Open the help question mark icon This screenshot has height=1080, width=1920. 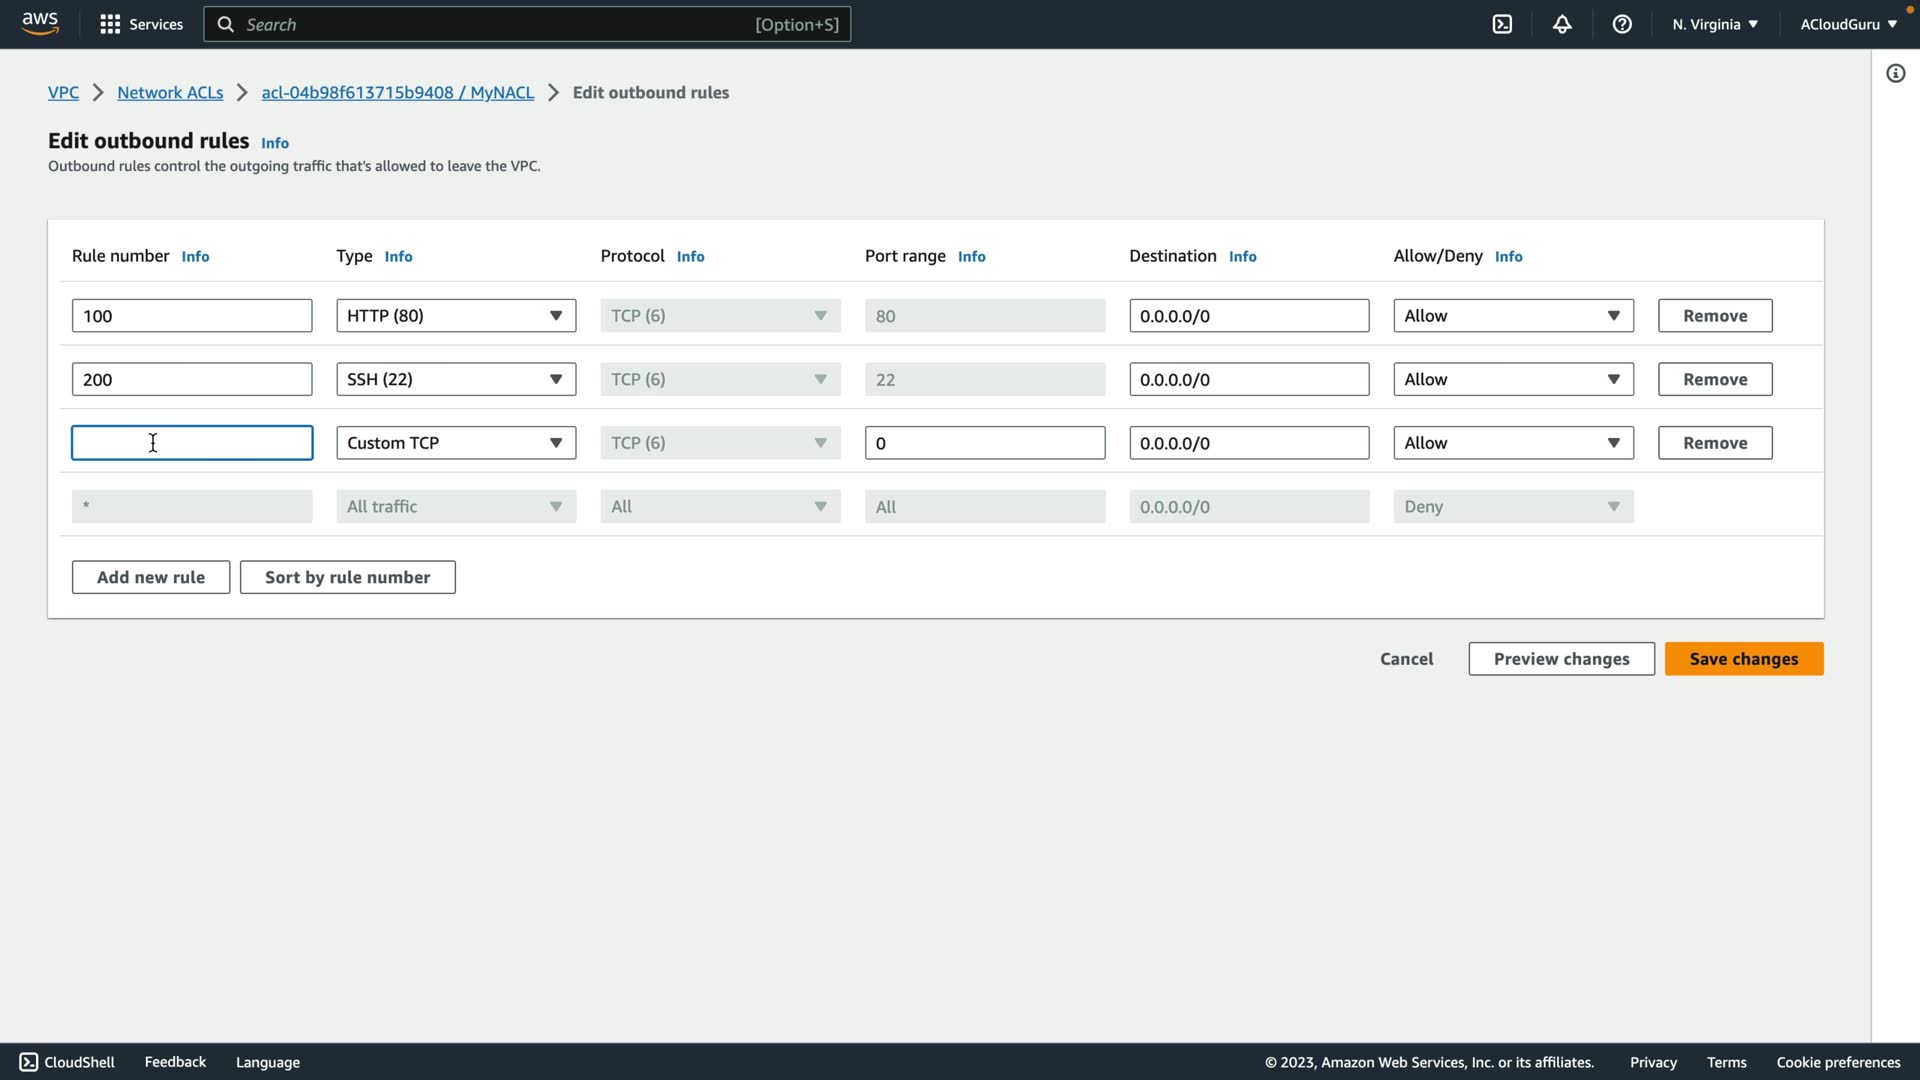click(1622, 24)
